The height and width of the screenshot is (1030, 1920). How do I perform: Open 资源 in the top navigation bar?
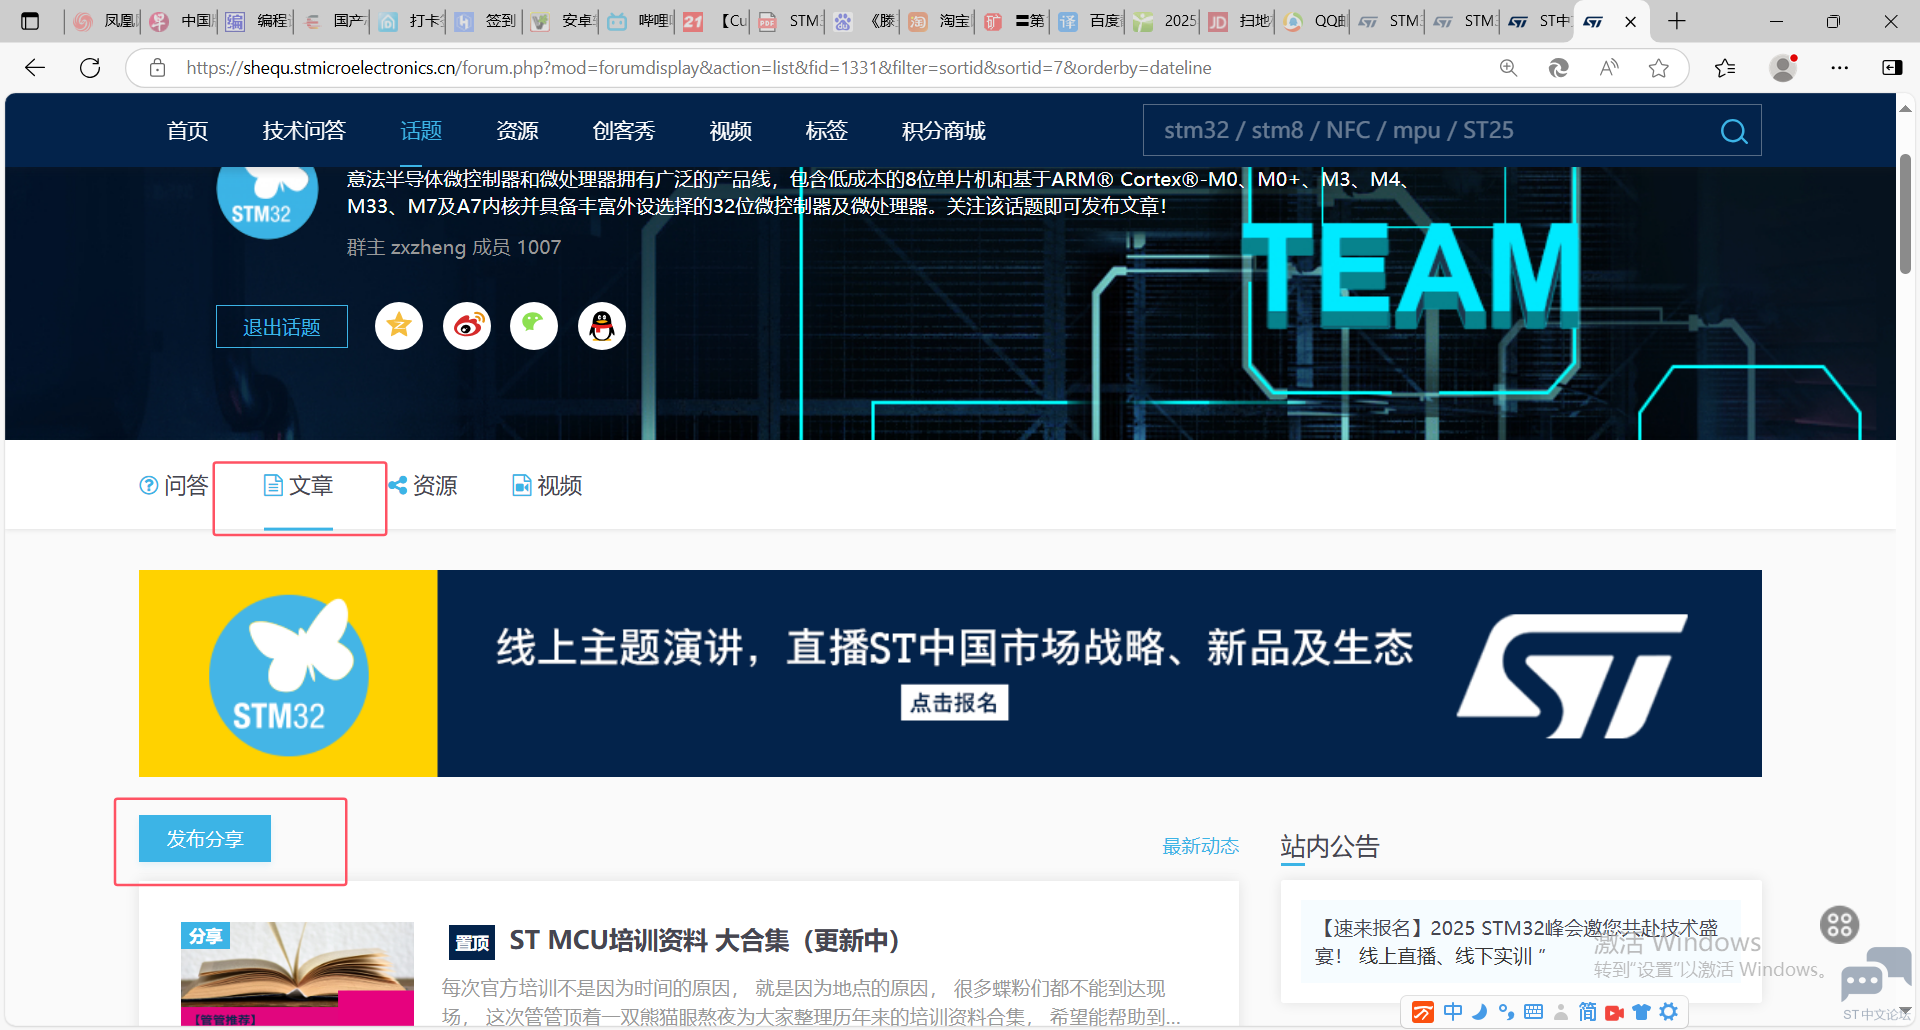tap(517, 131)
